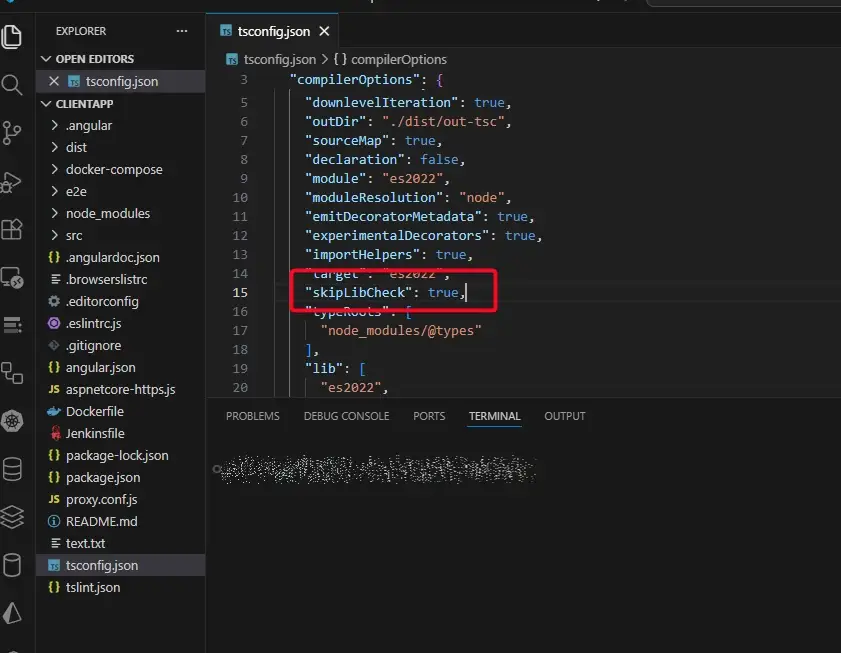This screenshot has width=841, height=653.
Task: Place cursor on the skipLibCheck line
Action: click(x=381, y=293)
